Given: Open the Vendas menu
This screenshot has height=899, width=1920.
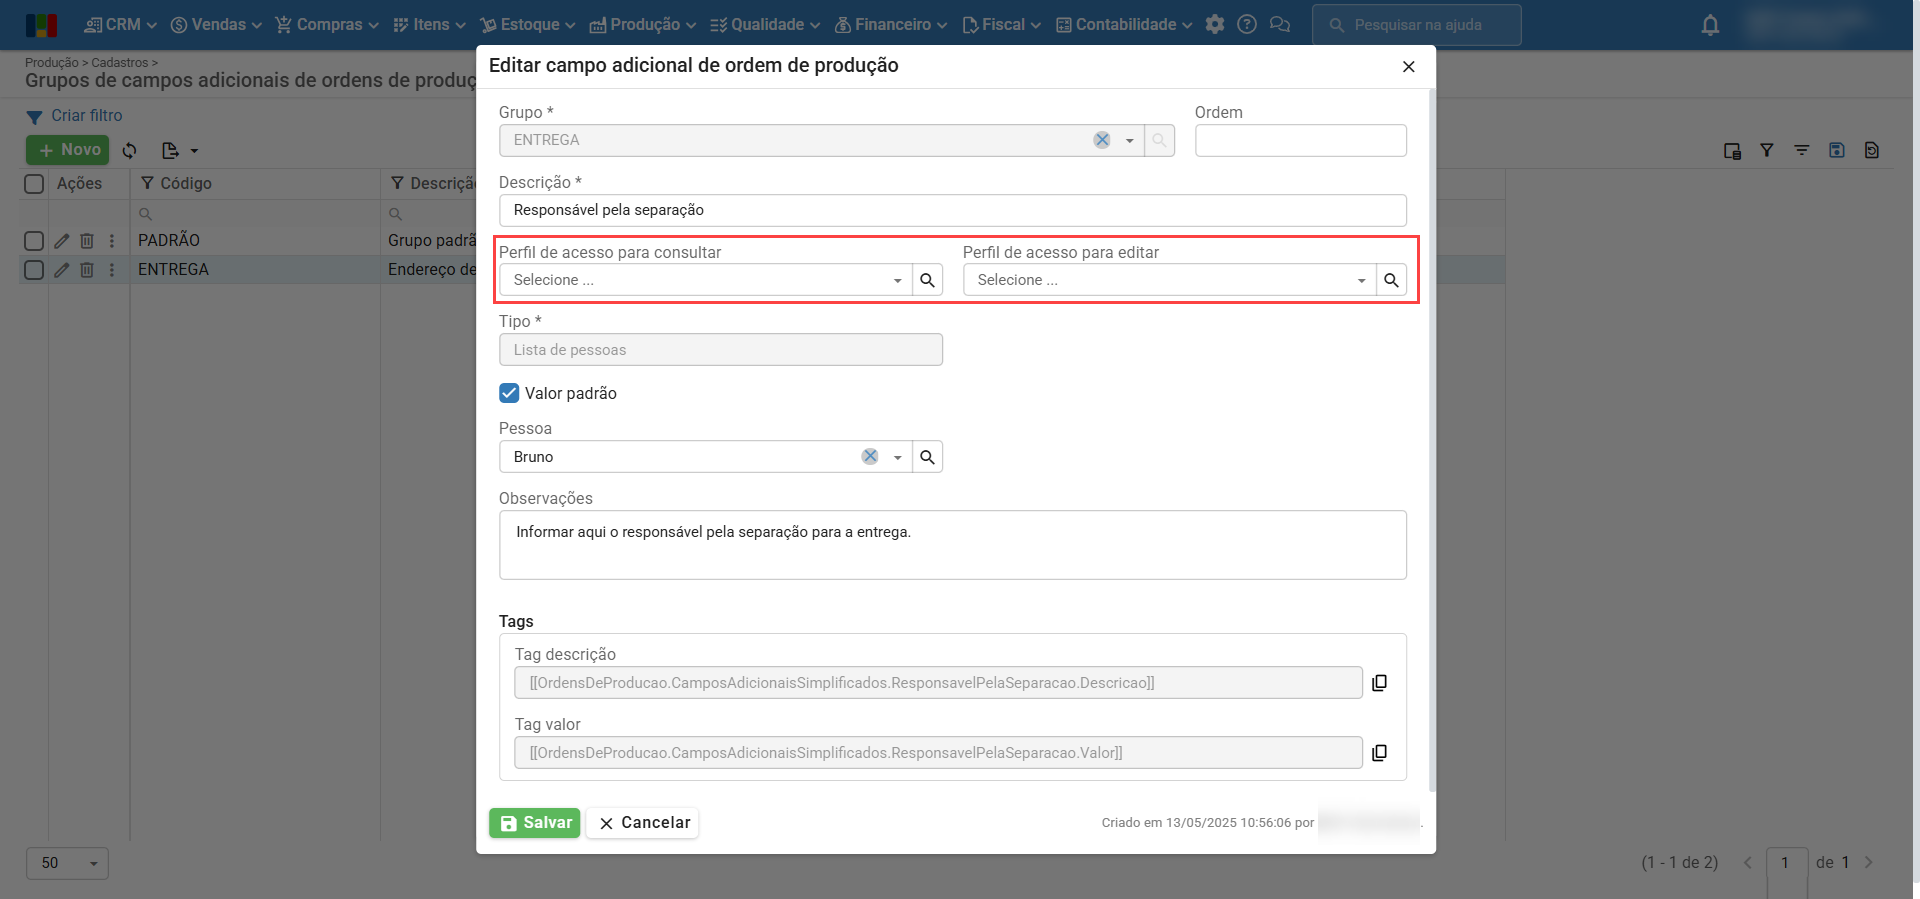Looking at the screenshot, I should [x=216, y=25].
